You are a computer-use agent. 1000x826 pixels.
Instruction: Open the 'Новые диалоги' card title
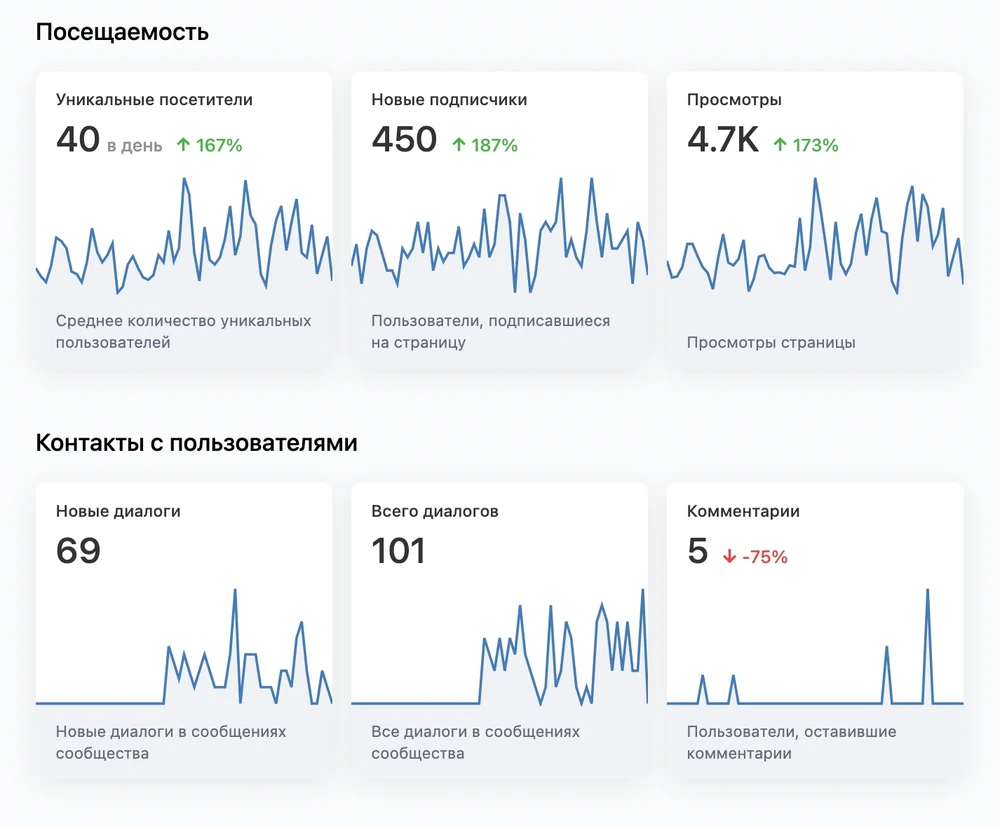coord(118,511)
